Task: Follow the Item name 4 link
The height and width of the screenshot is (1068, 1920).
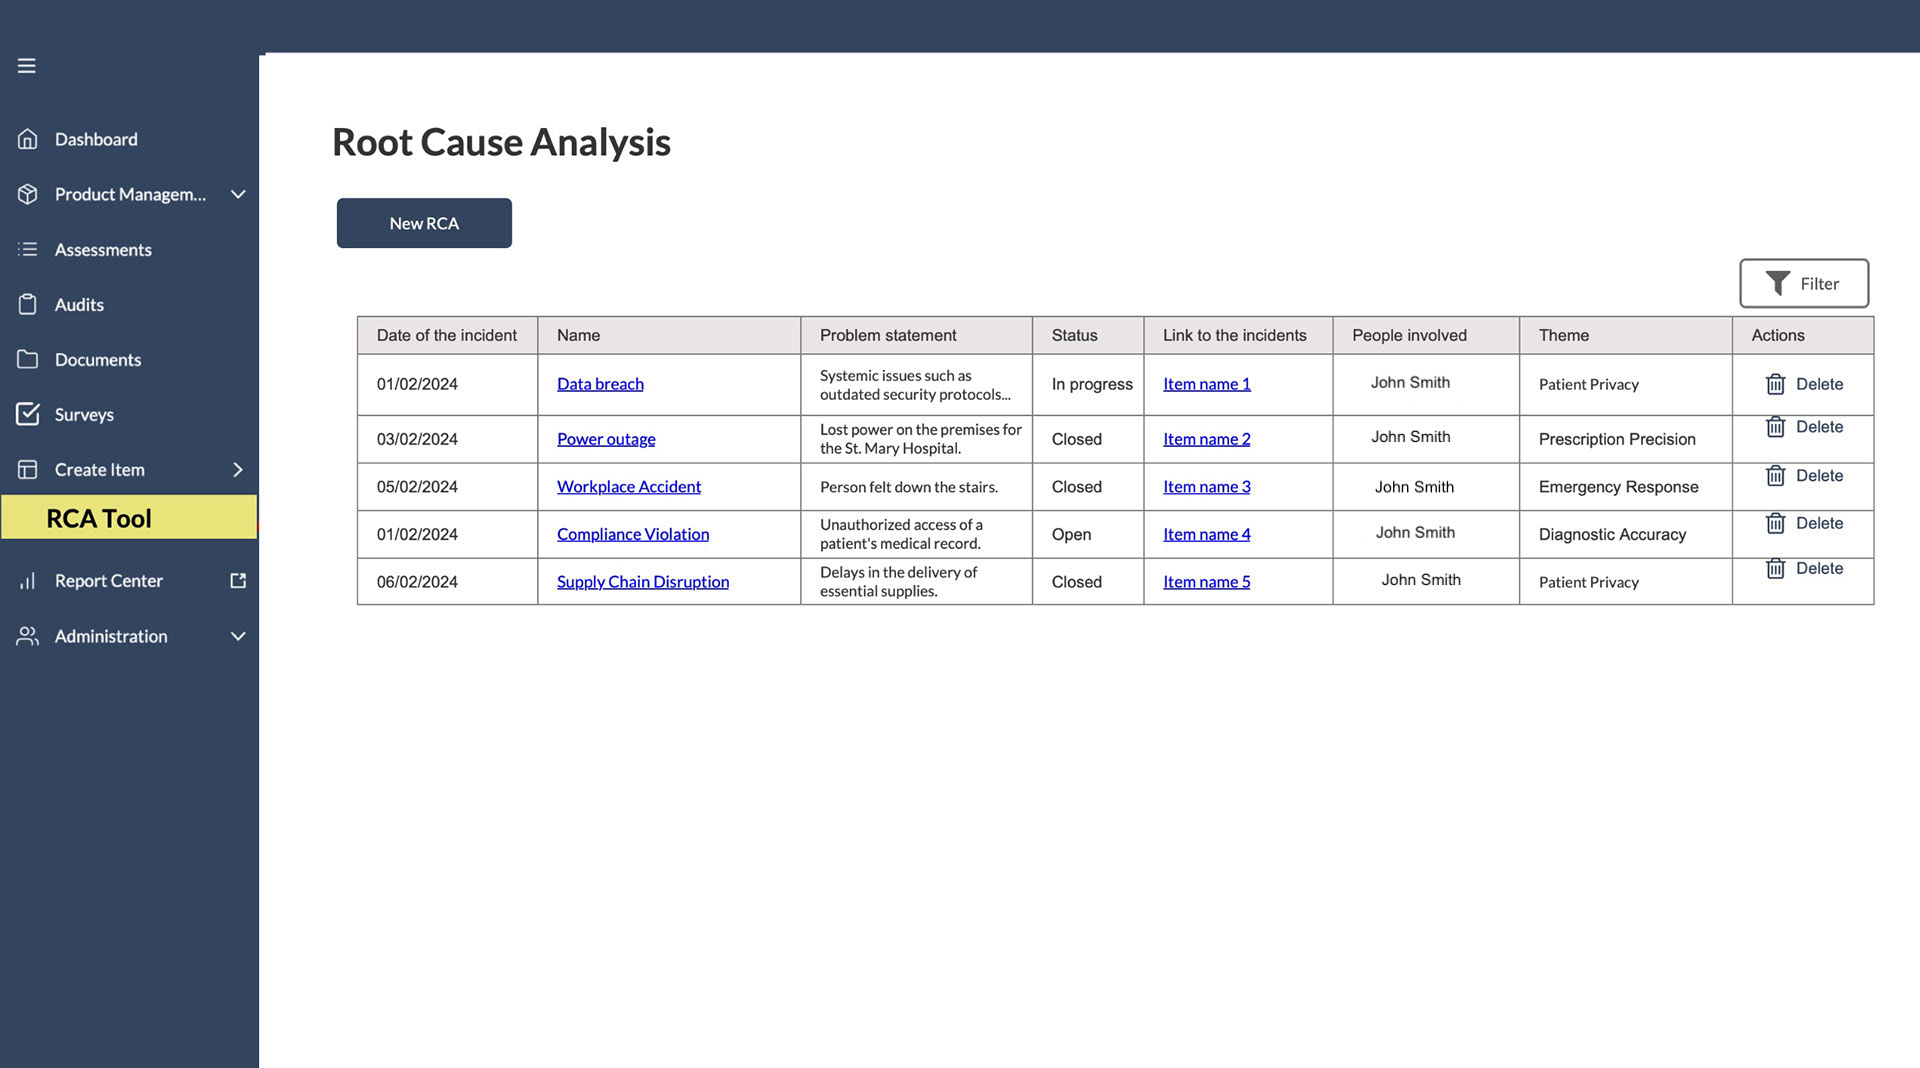Action: [1206, 534]
